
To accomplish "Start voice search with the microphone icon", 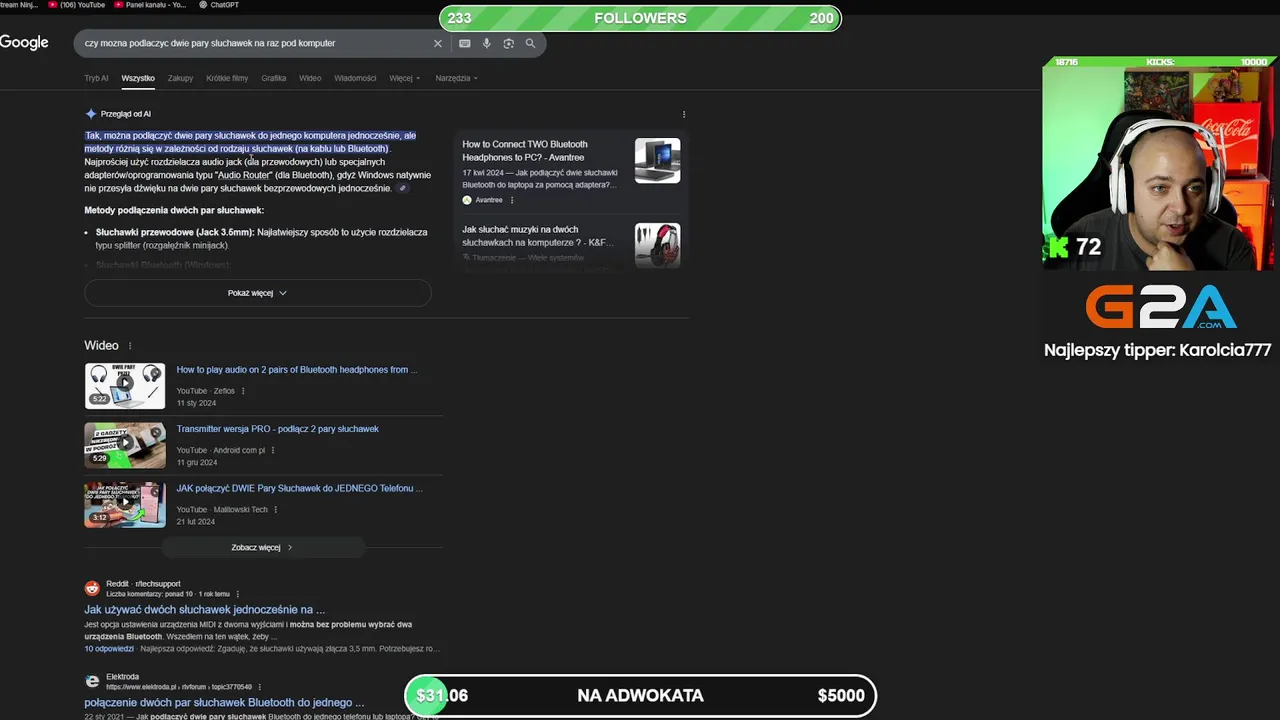I will (487, 43).
